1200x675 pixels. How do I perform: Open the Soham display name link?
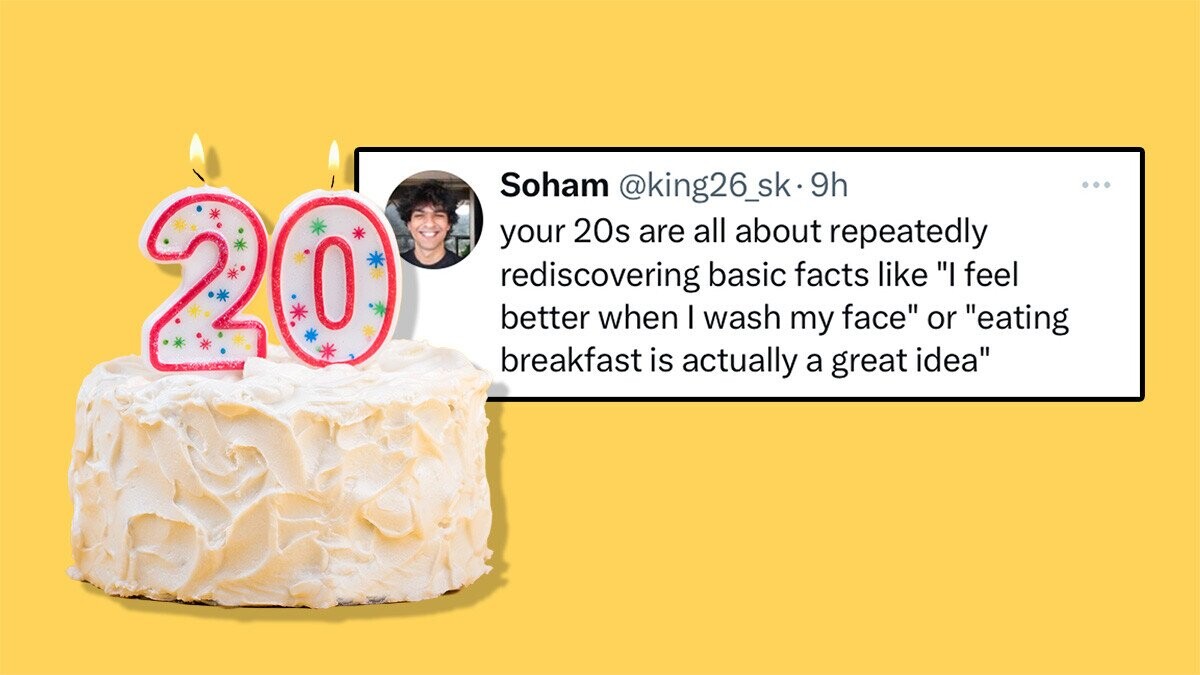(553, 185)
